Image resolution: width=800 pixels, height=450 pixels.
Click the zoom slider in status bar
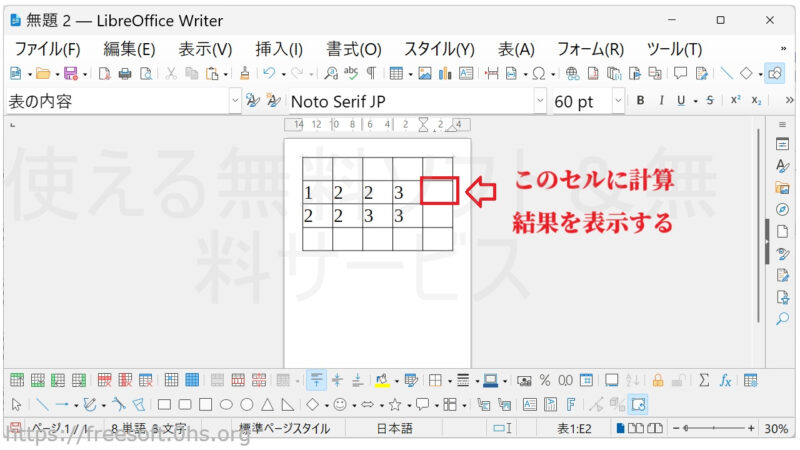click(713, 428)
